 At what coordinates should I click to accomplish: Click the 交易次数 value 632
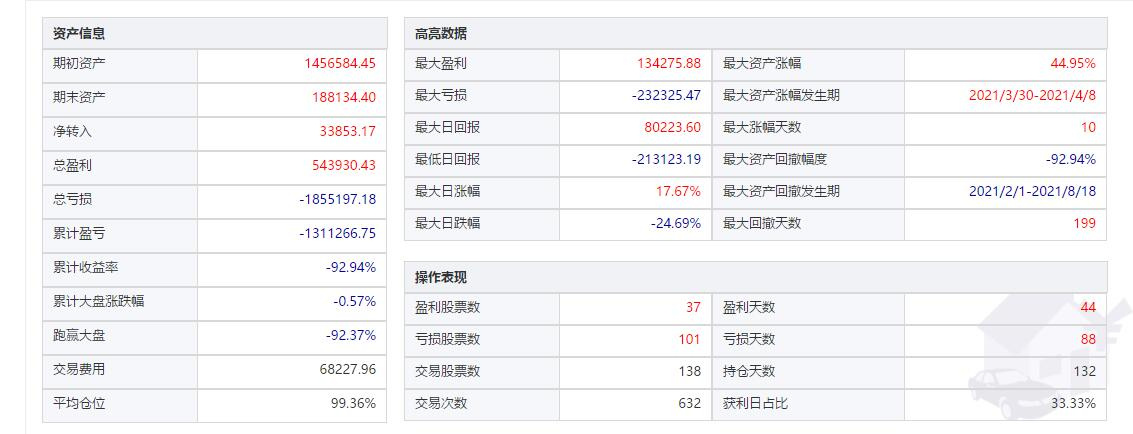point(690,403)
